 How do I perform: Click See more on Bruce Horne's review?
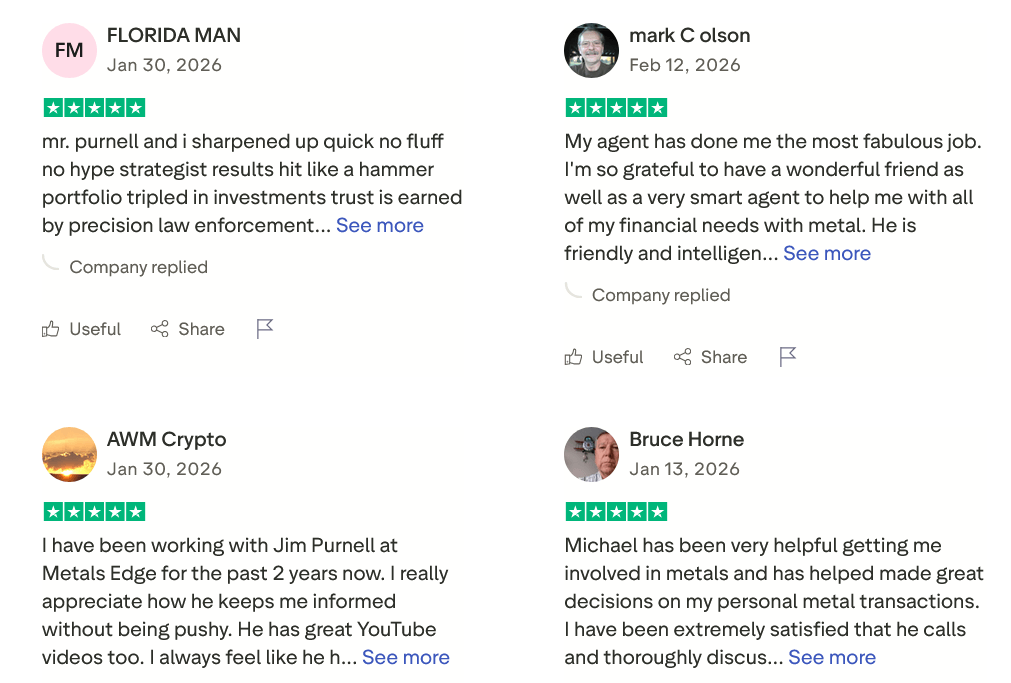(x=831, y=657)
